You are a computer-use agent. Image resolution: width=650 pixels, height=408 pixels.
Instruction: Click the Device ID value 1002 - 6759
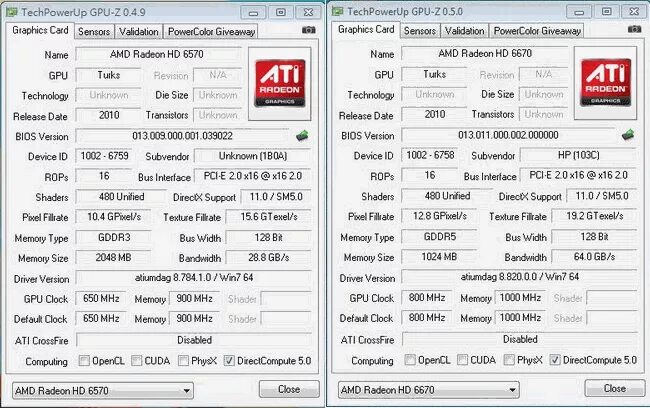(x=104, y=156)
